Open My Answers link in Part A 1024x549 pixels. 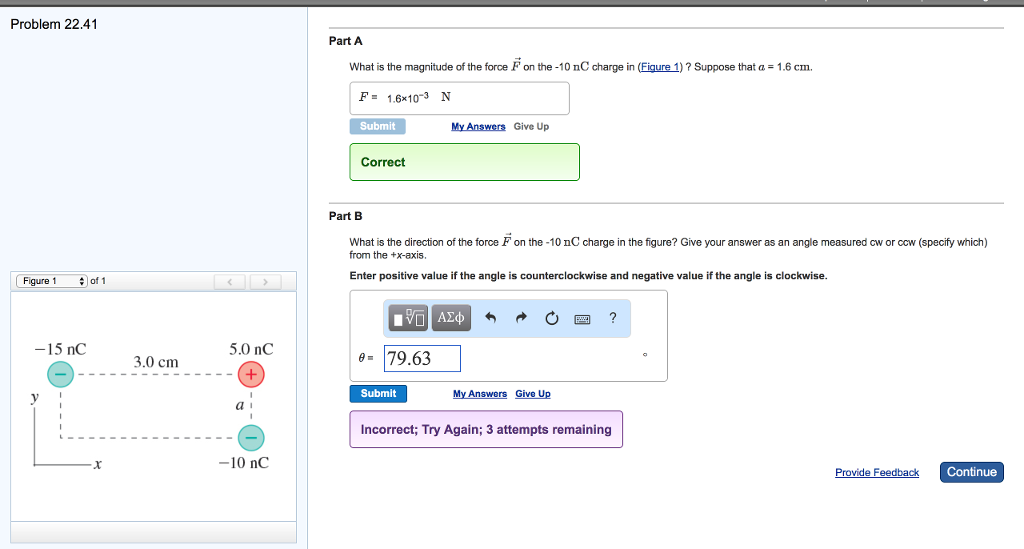(x=478, y=127)
